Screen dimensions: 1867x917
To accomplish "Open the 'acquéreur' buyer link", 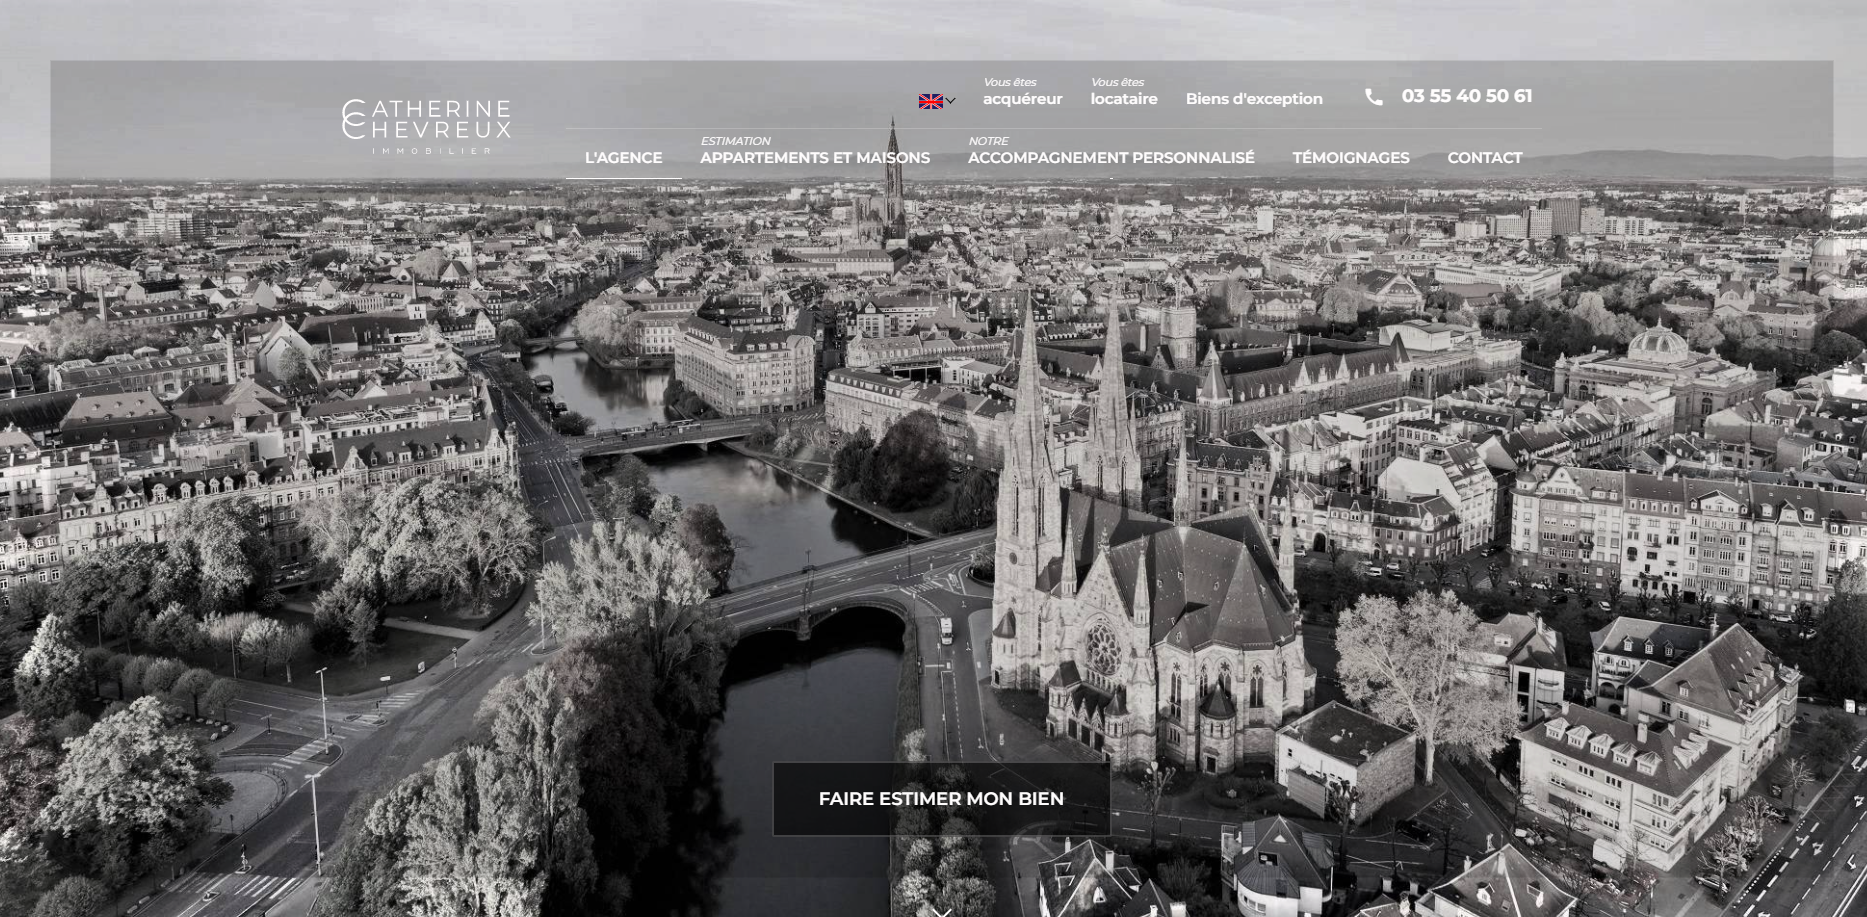I will pos(1022,99).
